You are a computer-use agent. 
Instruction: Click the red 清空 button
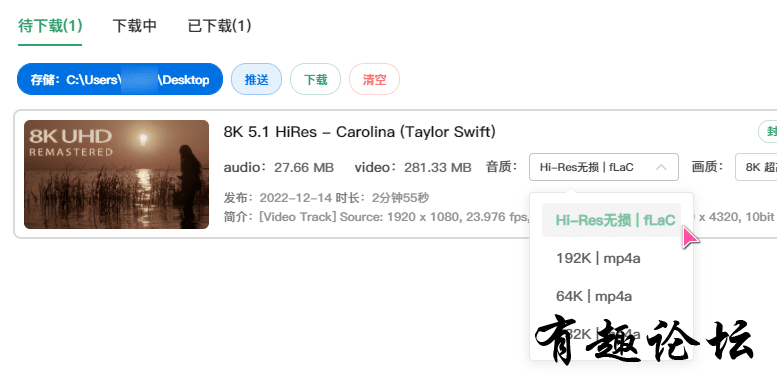[374, 79]
